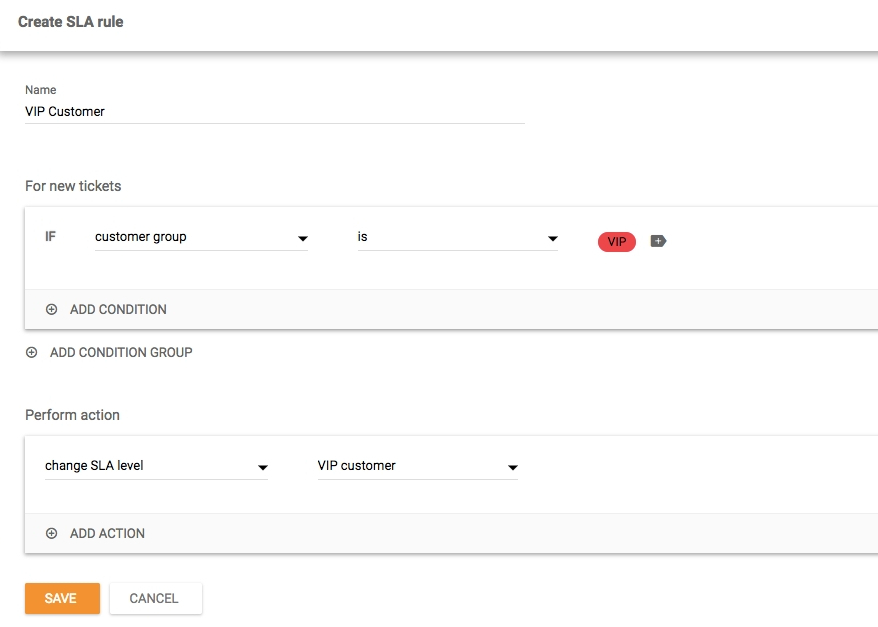878x627 pixels.
Task: Select the 'is' operator field text
Action: [363, 237]
